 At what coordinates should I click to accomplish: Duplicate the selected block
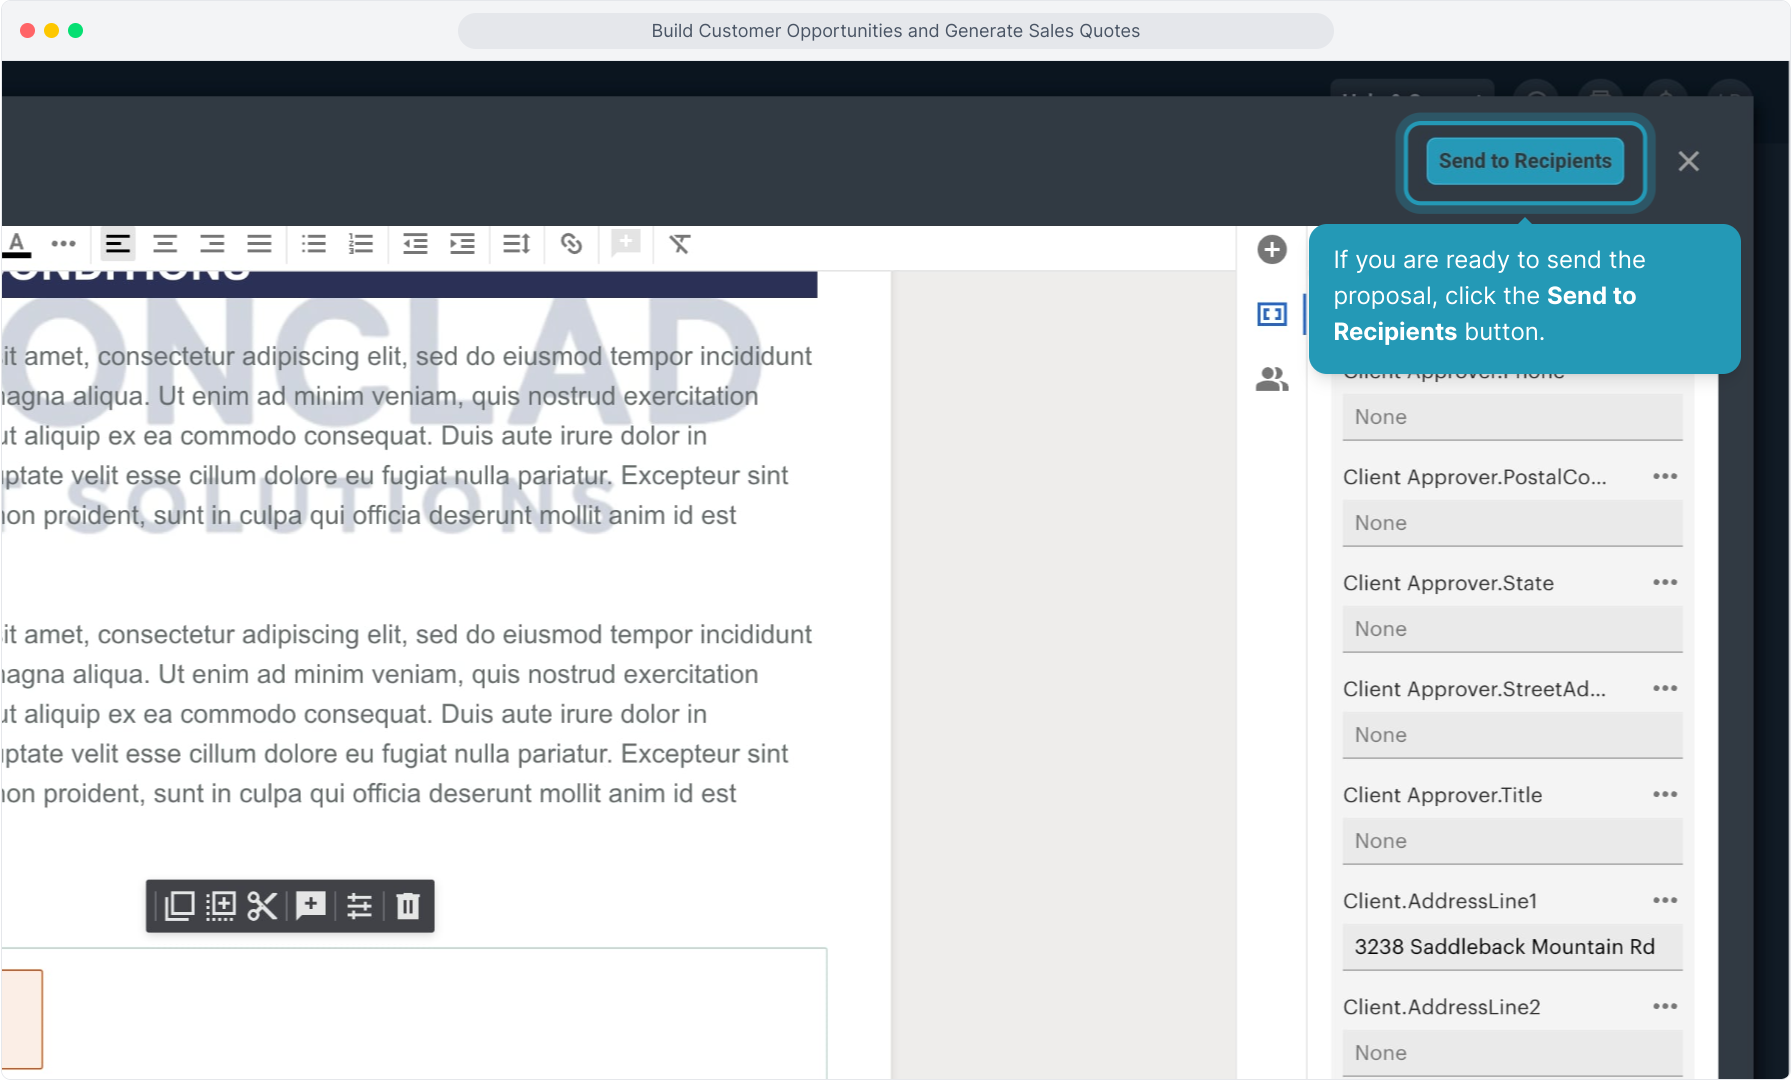[179, 906]
